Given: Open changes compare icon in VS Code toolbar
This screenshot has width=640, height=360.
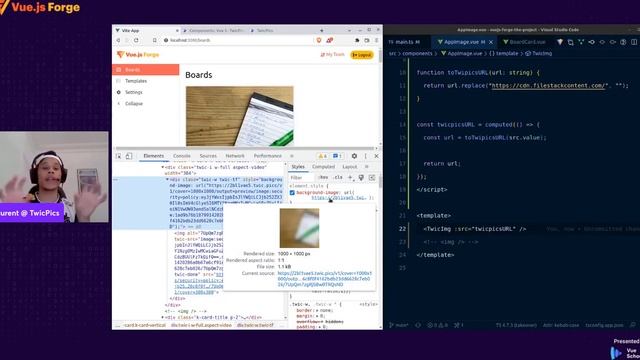Looking at the screenshot, I should pyautogui.click(x=570, y=42).
